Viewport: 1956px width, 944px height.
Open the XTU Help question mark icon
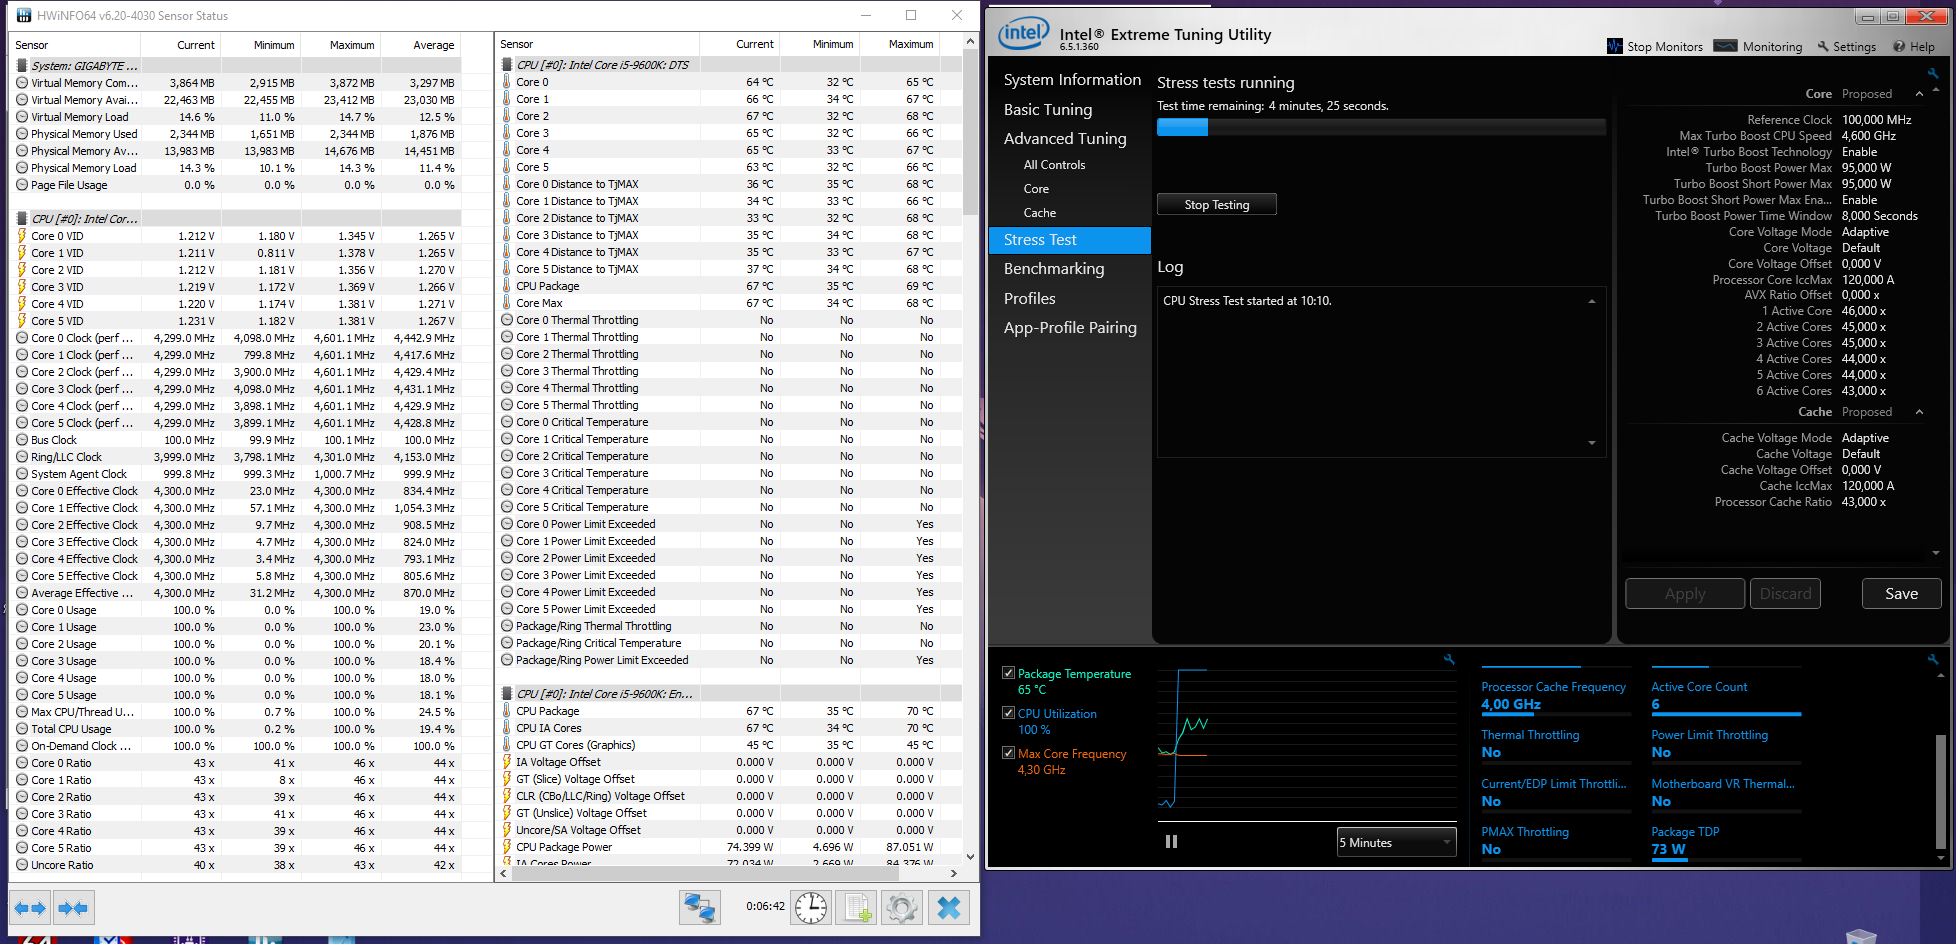pyautogui.click(x=1899, y=46)
